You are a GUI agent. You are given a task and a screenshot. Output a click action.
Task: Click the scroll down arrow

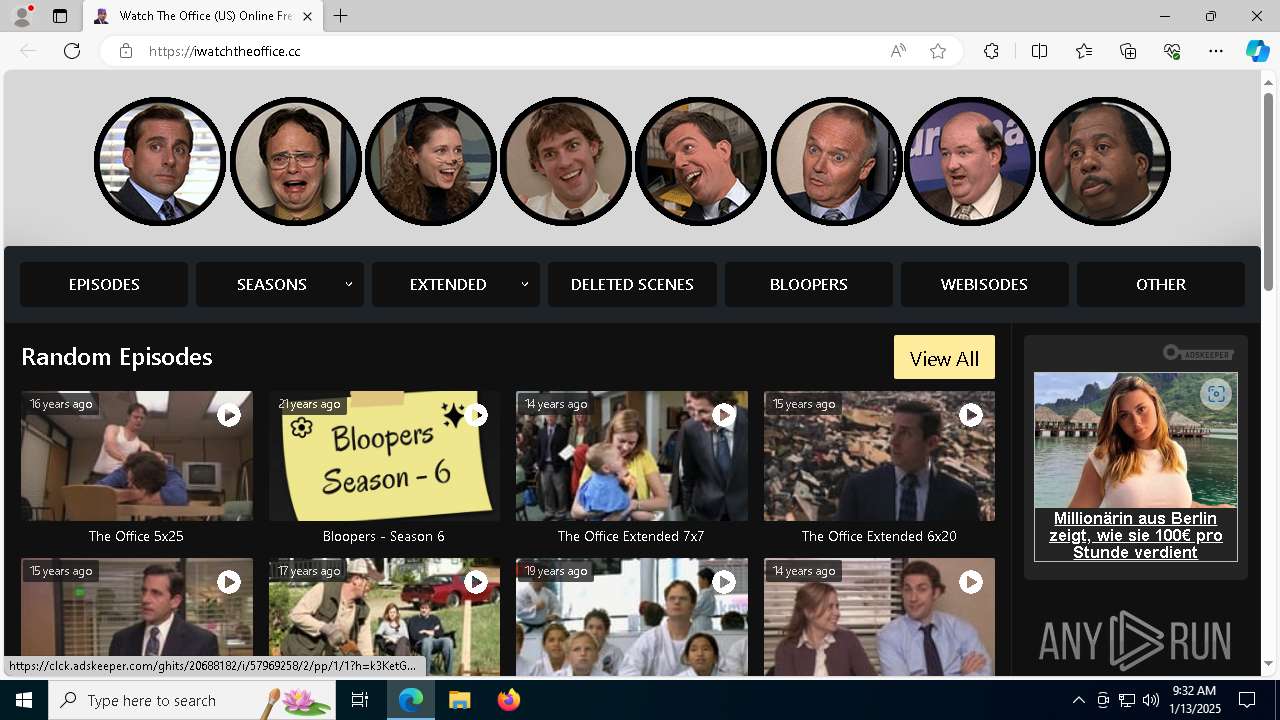pos(1269,663)
